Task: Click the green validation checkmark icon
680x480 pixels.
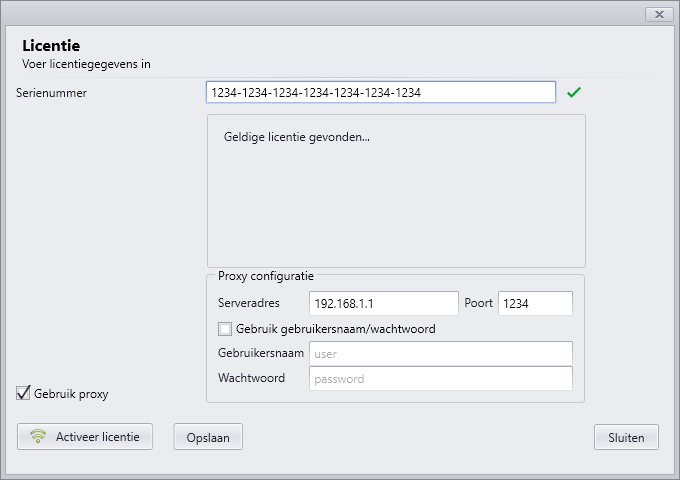Action: tap(574, 92)
